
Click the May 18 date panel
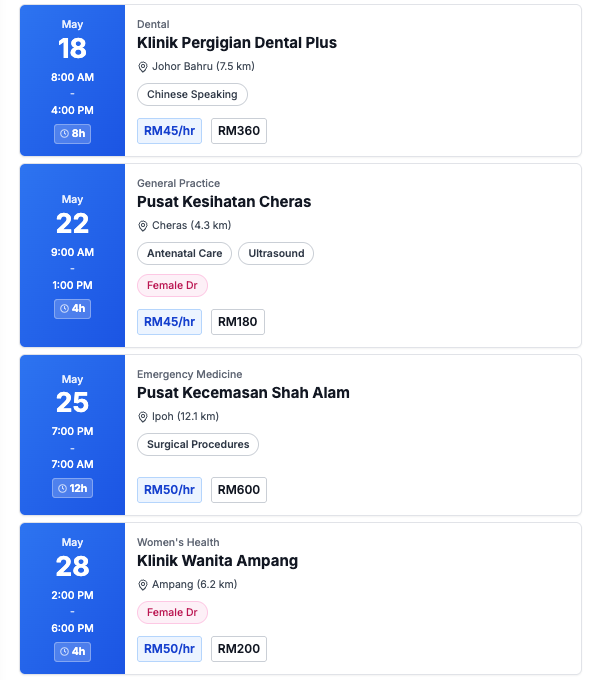pos(72,80)
